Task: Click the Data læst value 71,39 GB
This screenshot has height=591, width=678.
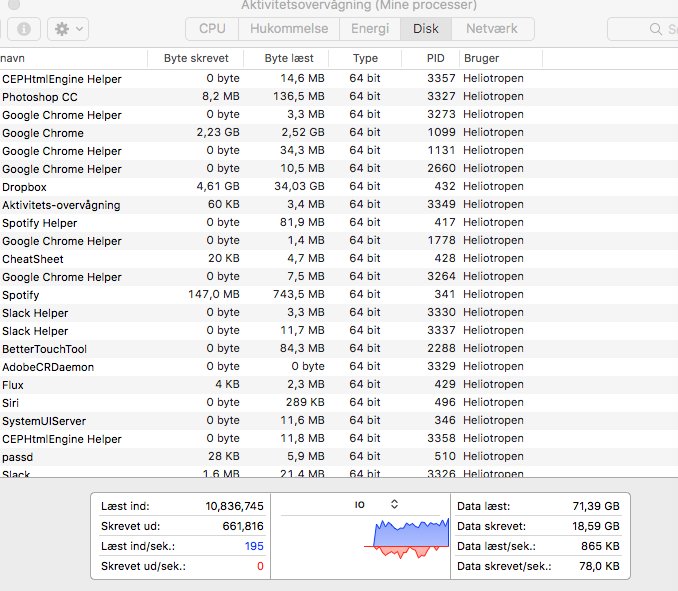Action: coord(596,506)
